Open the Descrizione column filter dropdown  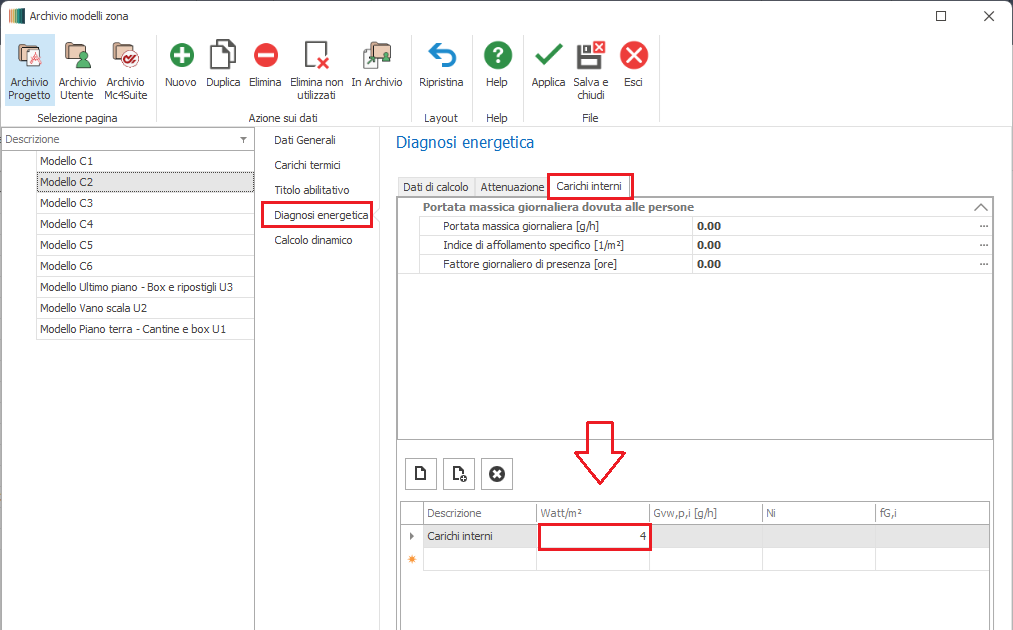[x=243, y=140]
